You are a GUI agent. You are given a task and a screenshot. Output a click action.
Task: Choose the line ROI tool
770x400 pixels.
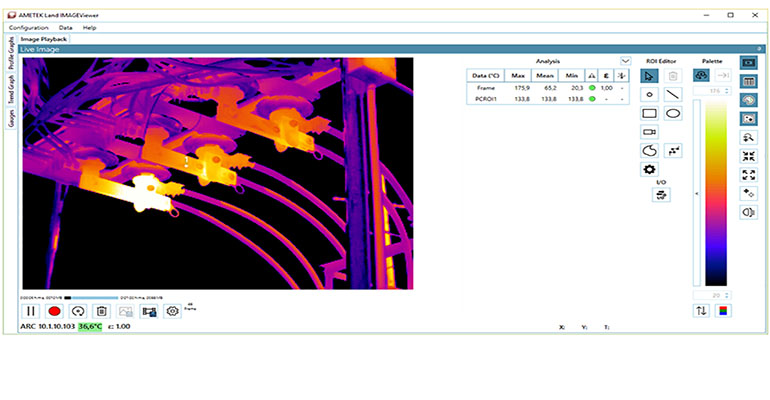[x=673, y=95]
